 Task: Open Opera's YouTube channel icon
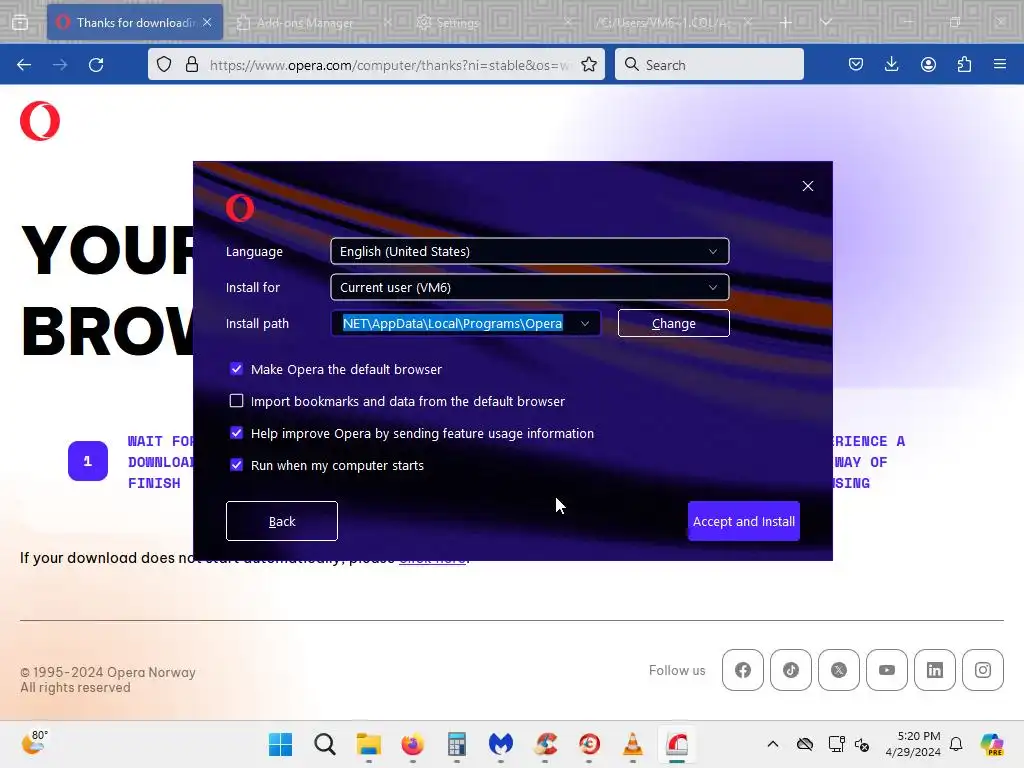pos(887,670)
